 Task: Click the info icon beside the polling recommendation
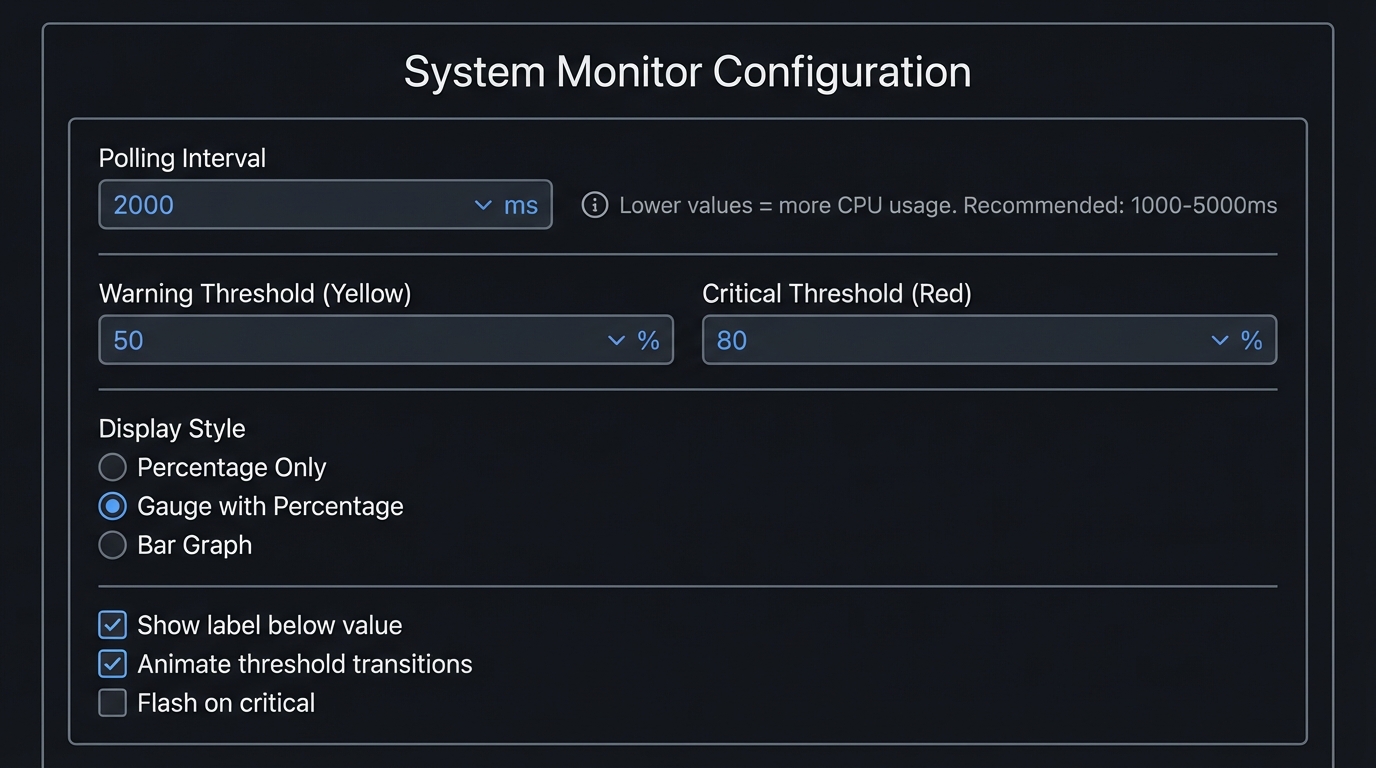594,205
